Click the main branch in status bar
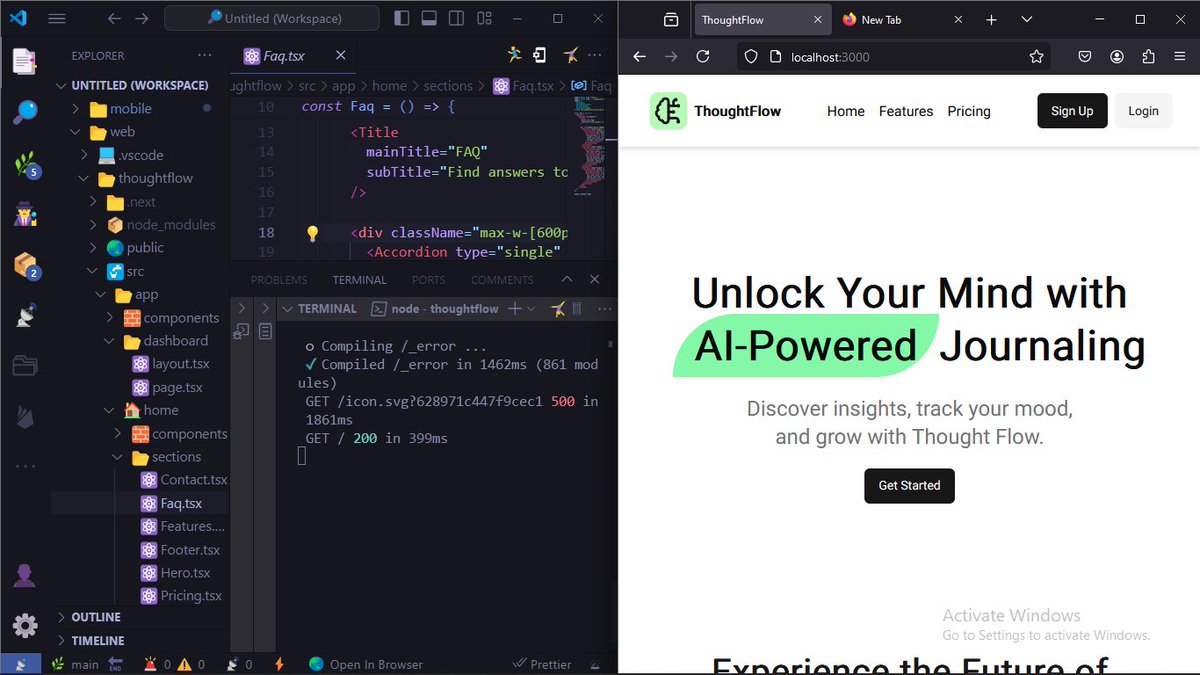 coord(75,664)
